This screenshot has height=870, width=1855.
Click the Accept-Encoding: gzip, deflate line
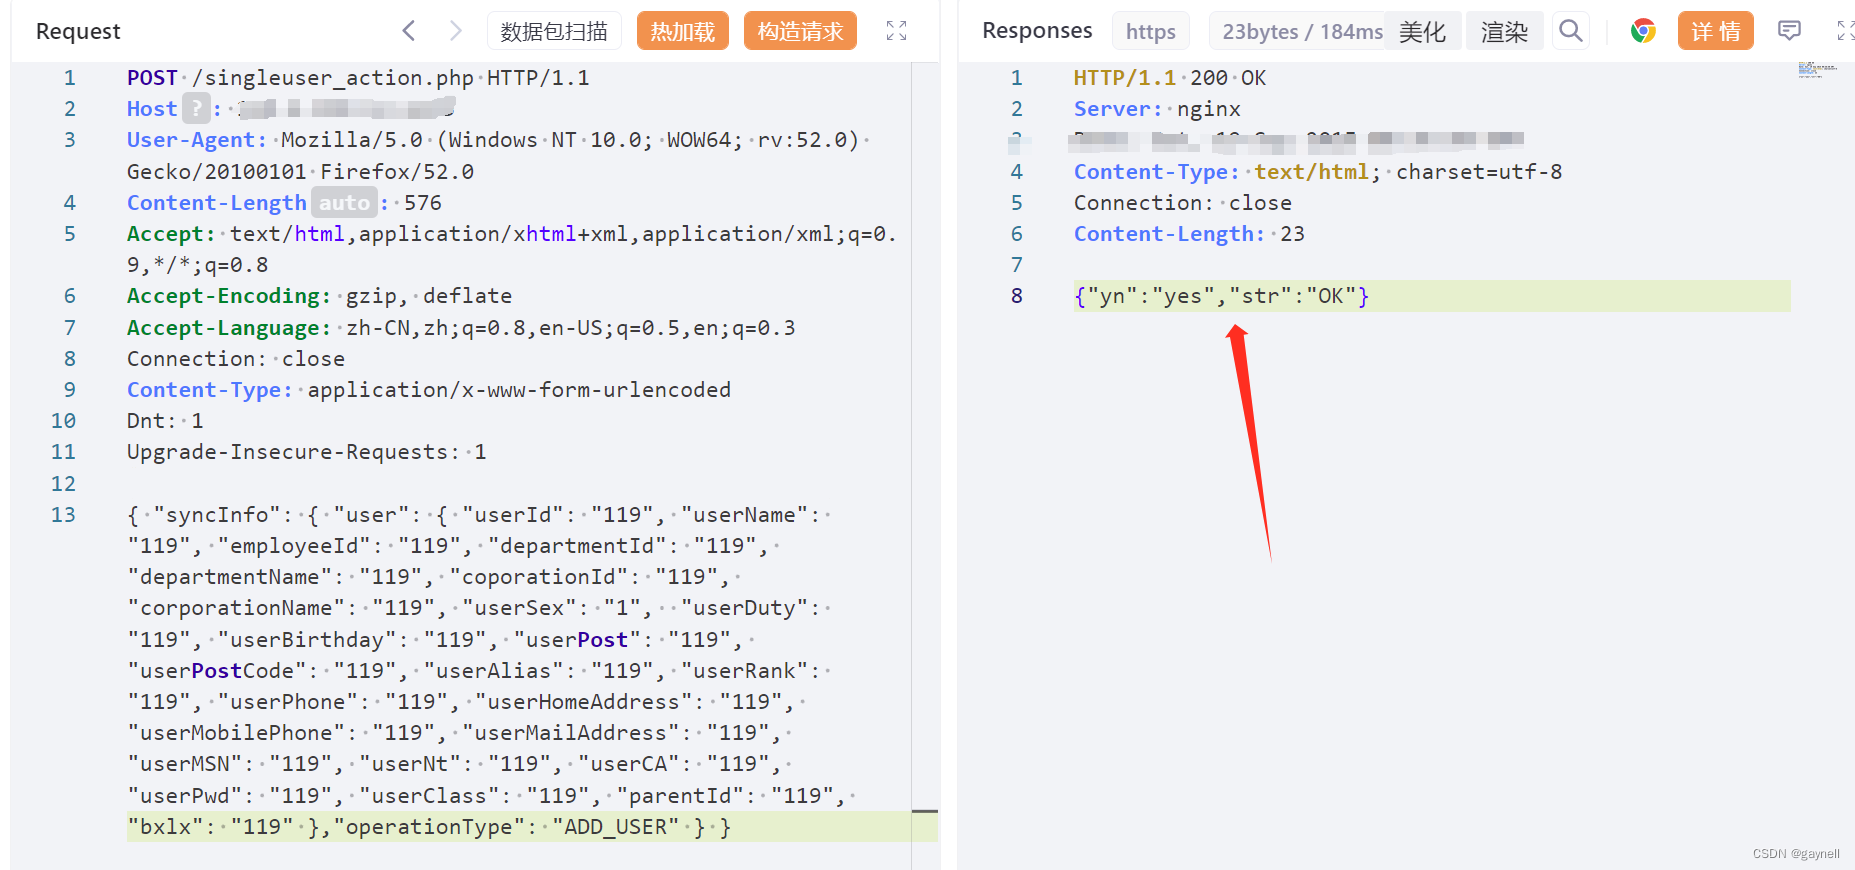click(x=319, y=296)
